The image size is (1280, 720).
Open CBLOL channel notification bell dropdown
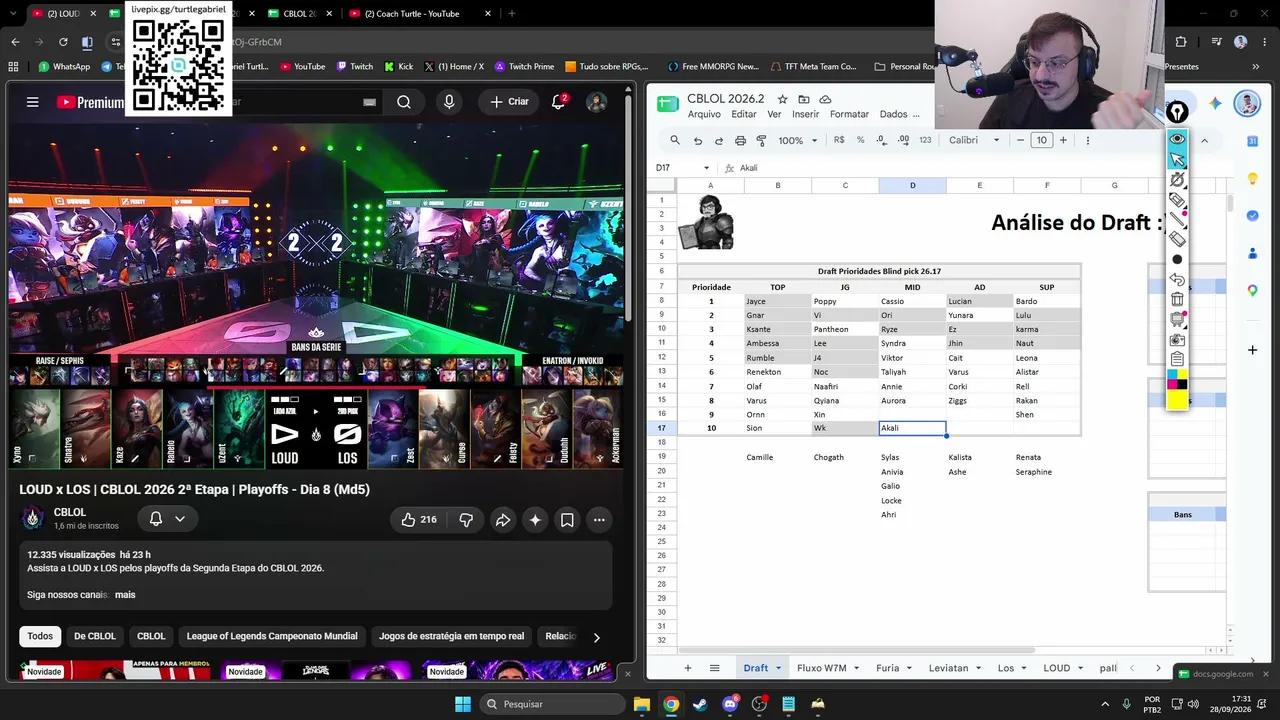pos(167,519)
